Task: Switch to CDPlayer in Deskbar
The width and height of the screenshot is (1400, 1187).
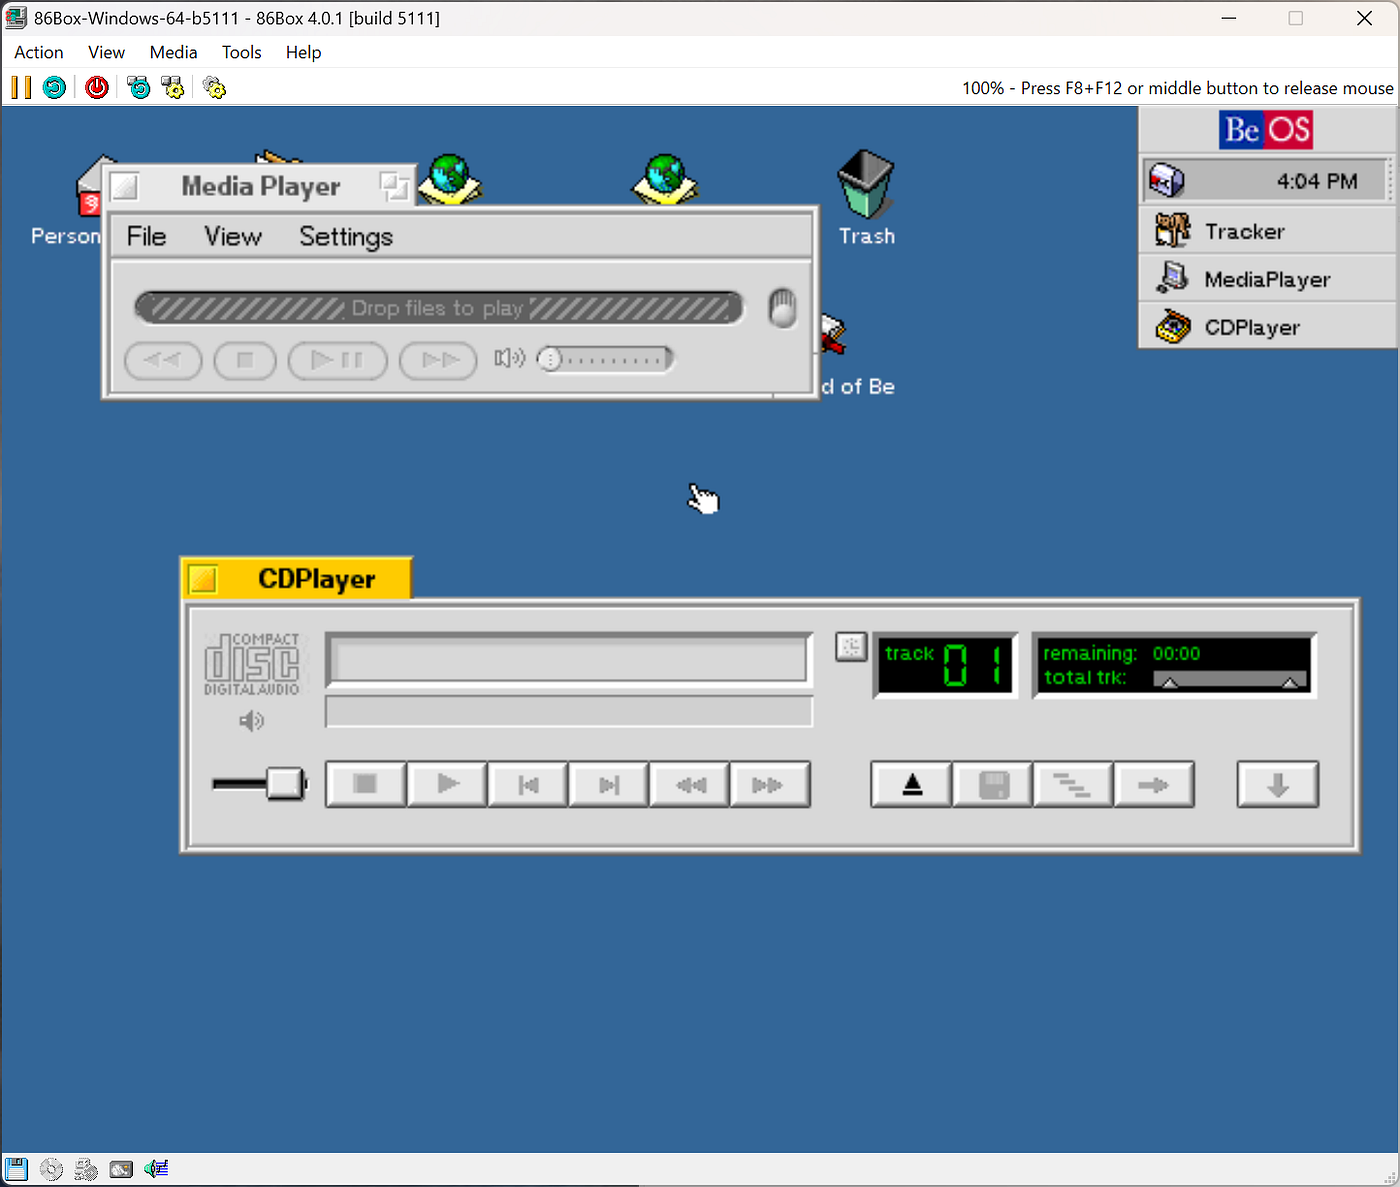Action: (1268, 327)
